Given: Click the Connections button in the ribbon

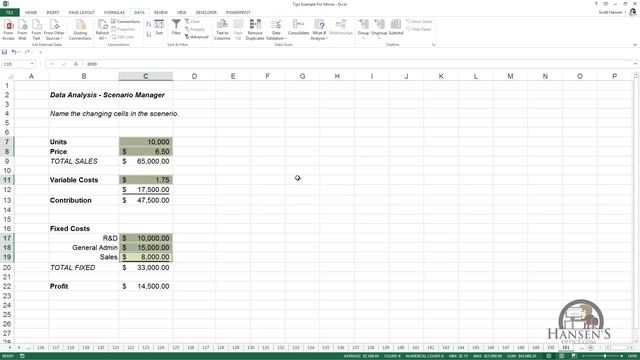Looking at the screenshot, I should [x=125, y=21].
